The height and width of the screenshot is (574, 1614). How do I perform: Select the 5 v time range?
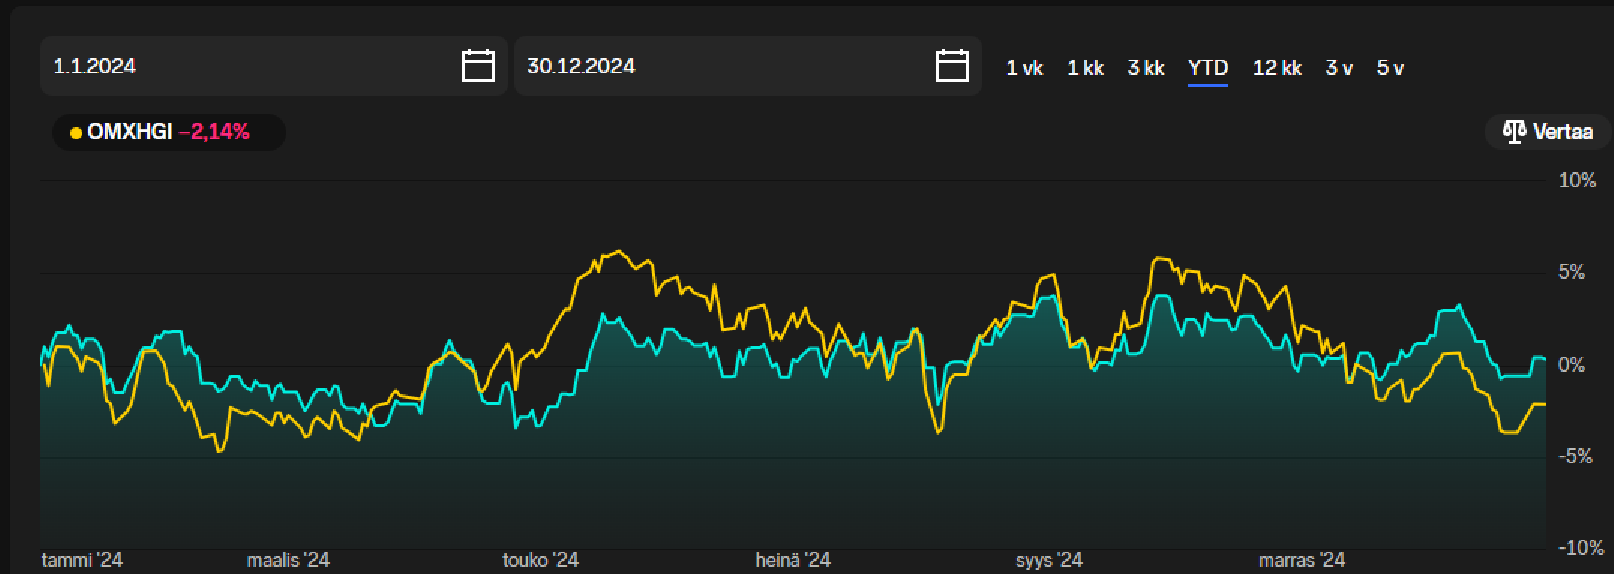pos(1390,68)
